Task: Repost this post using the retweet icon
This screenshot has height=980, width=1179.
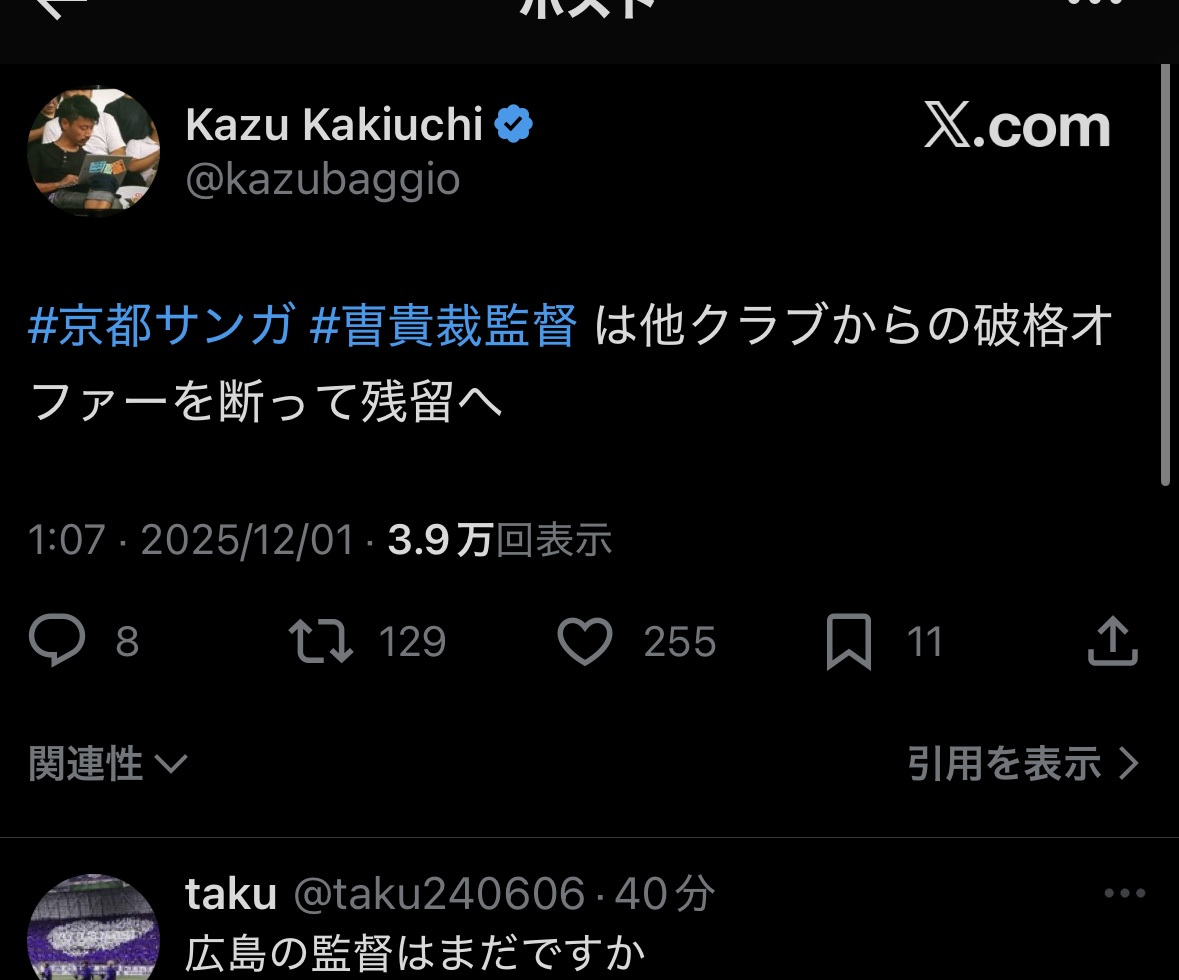Action: click(320, 641)
